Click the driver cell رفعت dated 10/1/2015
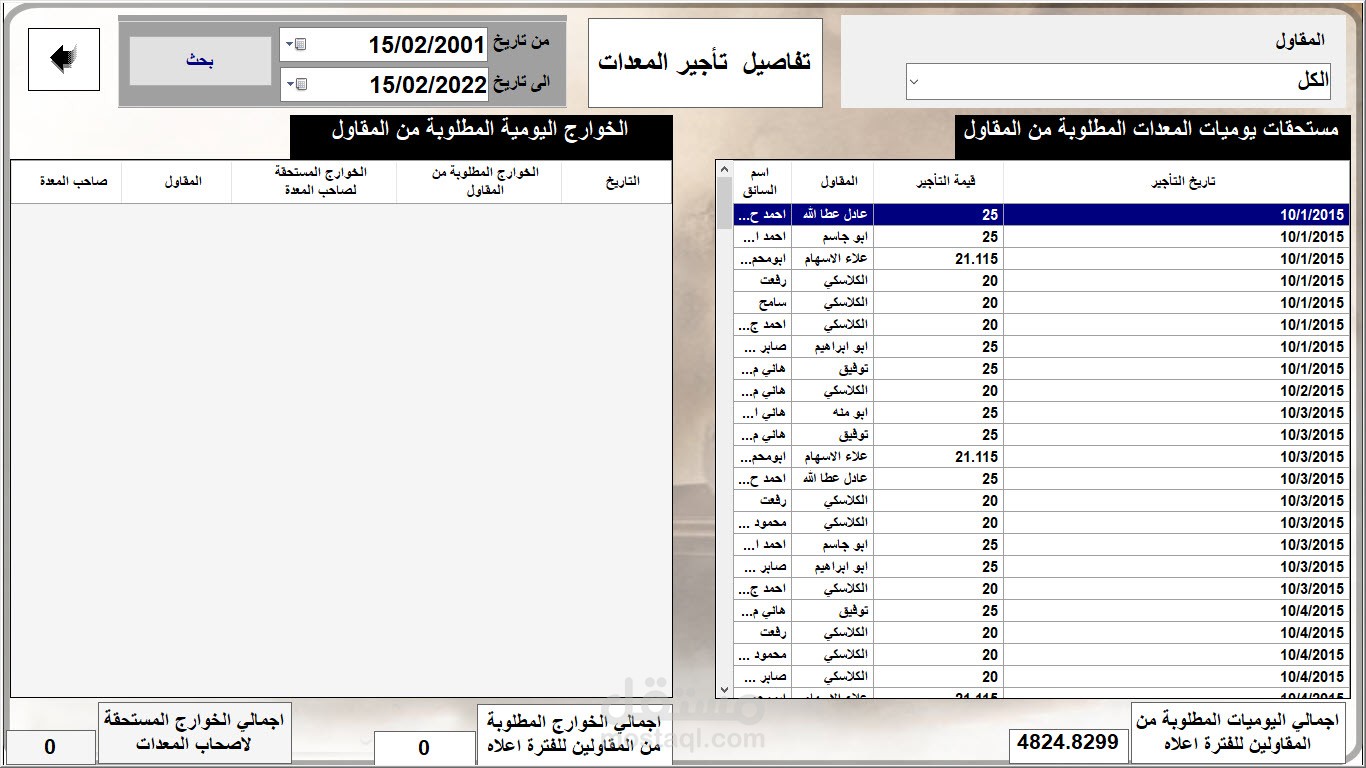This screenshot has height=768, width=1366. pyautogui.click(x=763, y=281)
